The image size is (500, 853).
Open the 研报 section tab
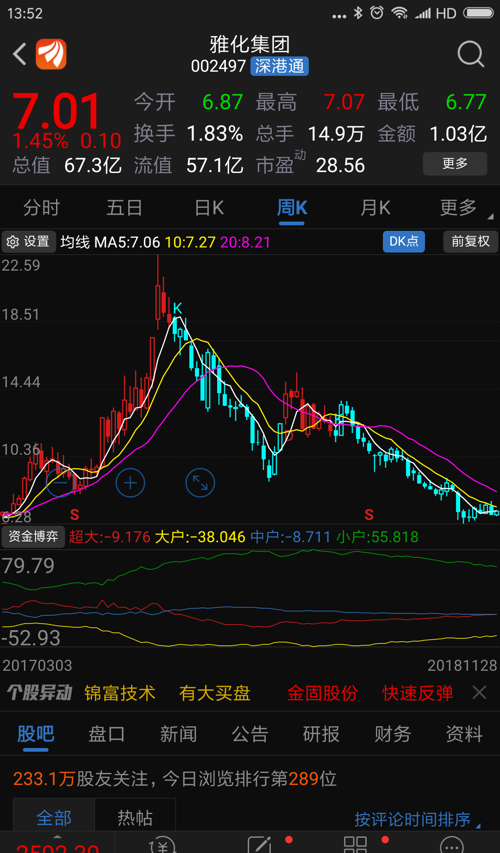(x=322, y=734)
